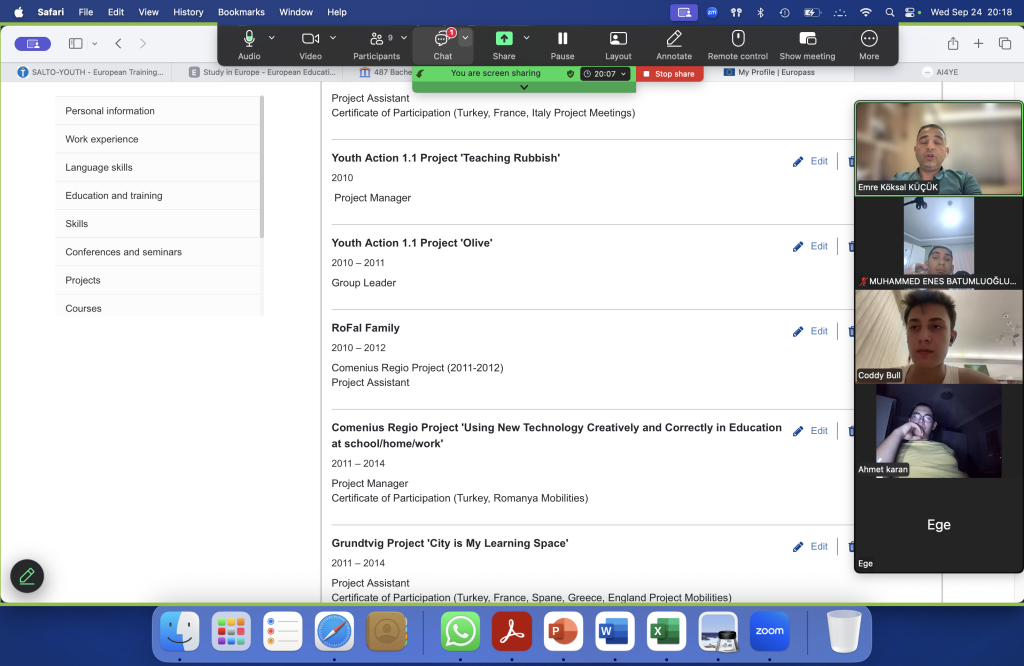Open the Zoom Chat panel
Image resolution: width=1024 pixels, height=666 pixels.
442,39
